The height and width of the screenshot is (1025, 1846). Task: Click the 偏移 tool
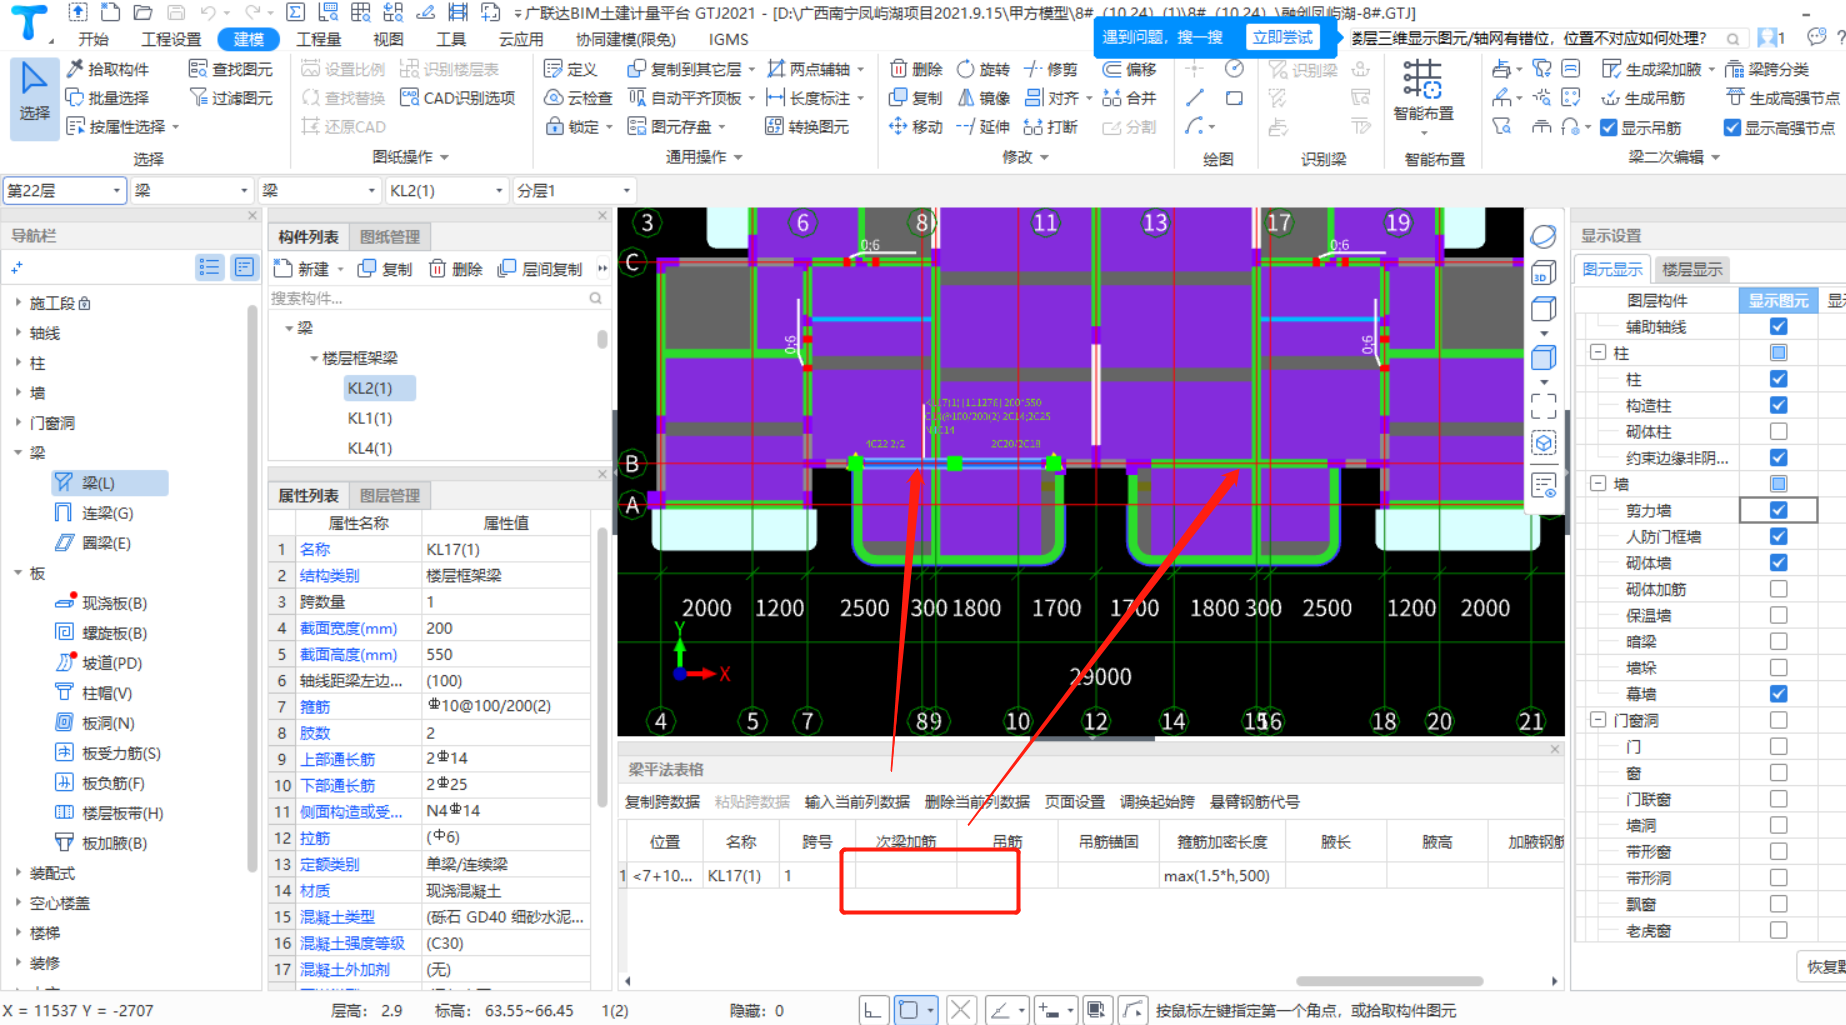point(1129,69)
